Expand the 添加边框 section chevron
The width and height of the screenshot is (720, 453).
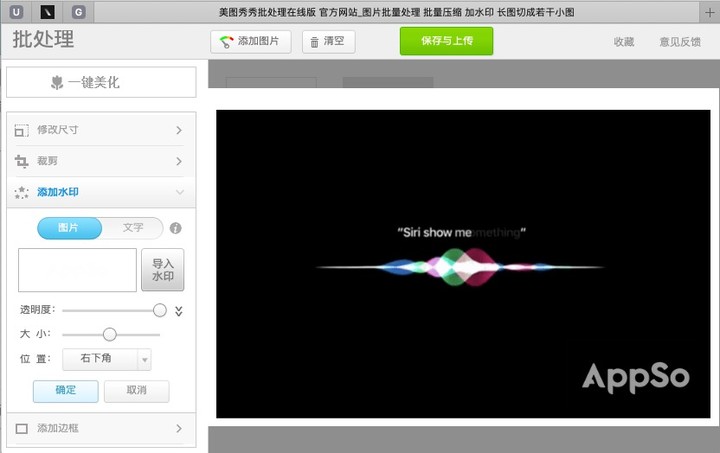[x=179, y=429]
